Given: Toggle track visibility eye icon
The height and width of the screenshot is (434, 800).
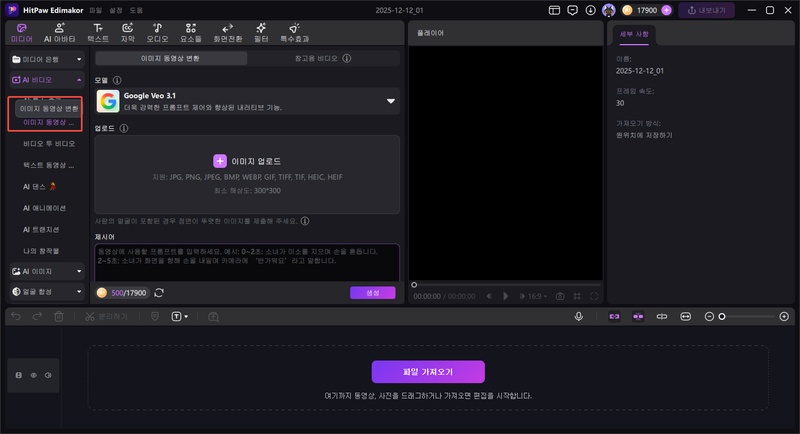Looking at the screenshot, I should (34, 375).
